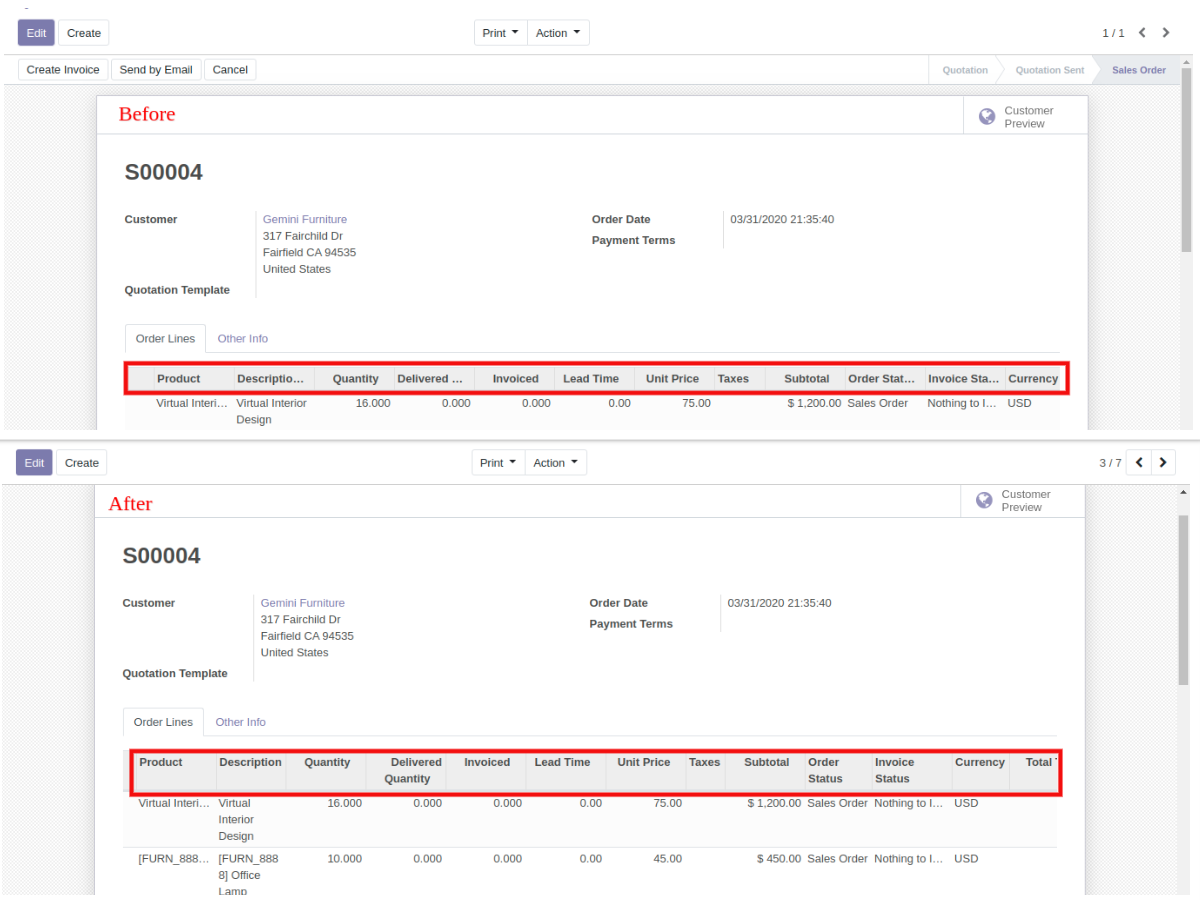Open Print dropdown next to 1 / 1 pager
The height and width of the screenshot is (900, 1200).
(500, 33)
